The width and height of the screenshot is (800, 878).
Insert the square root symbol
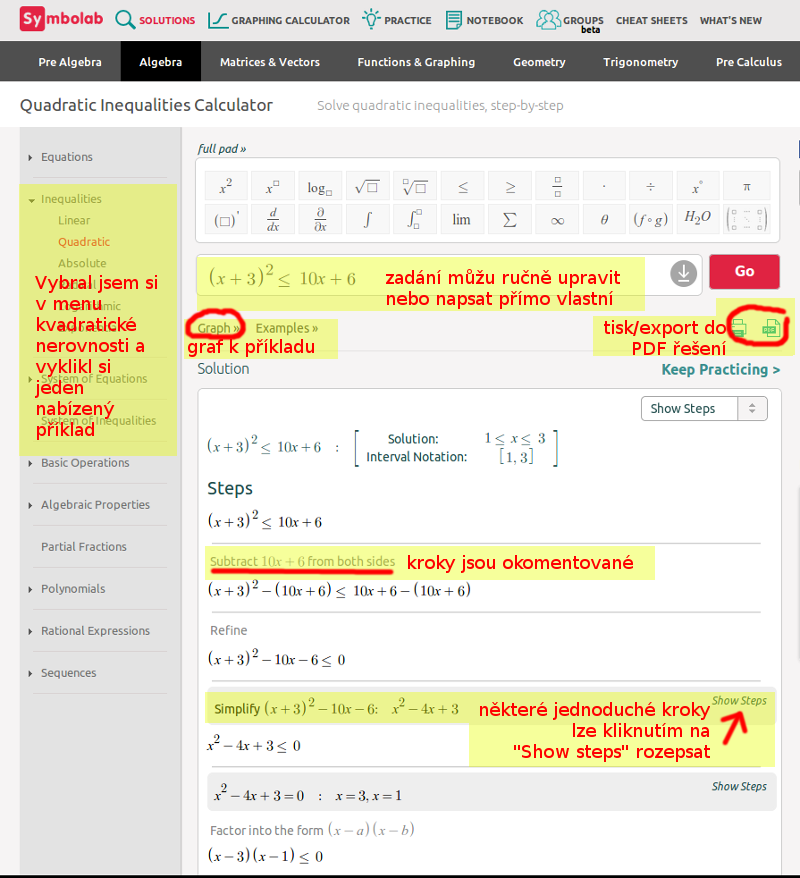(x=366, y=186)
